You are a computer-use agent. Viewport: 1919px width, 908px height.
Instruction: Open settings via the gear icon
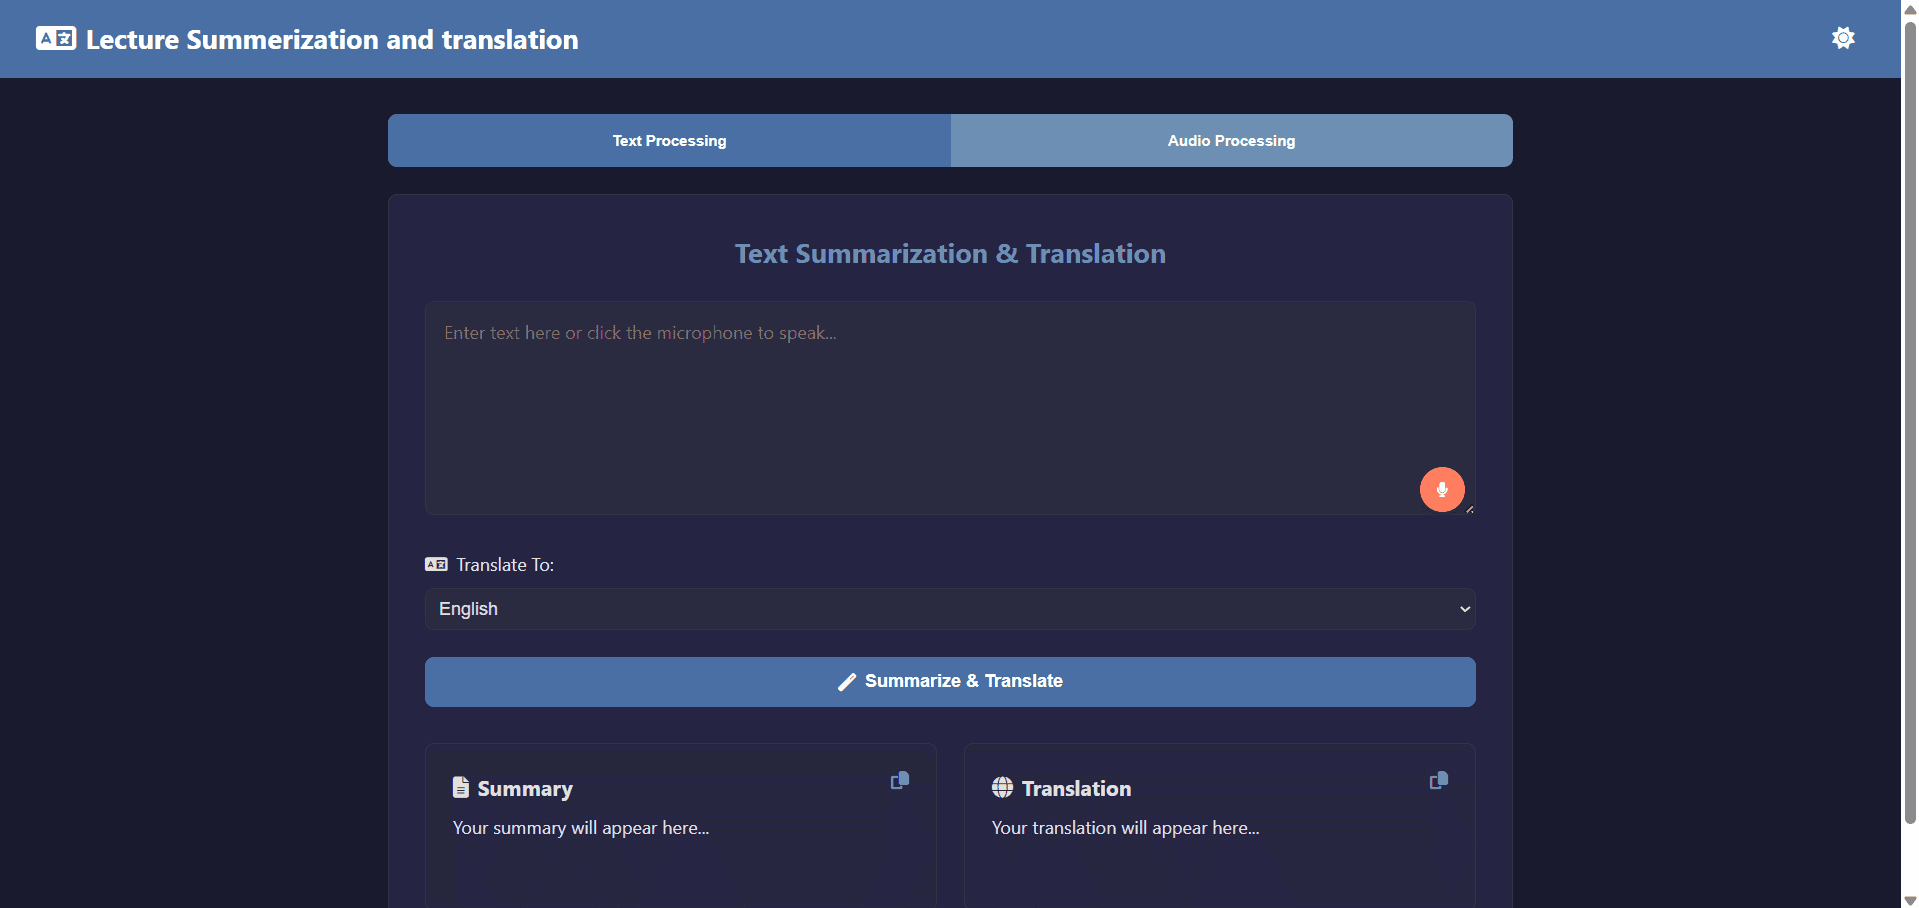(1843, 38)
